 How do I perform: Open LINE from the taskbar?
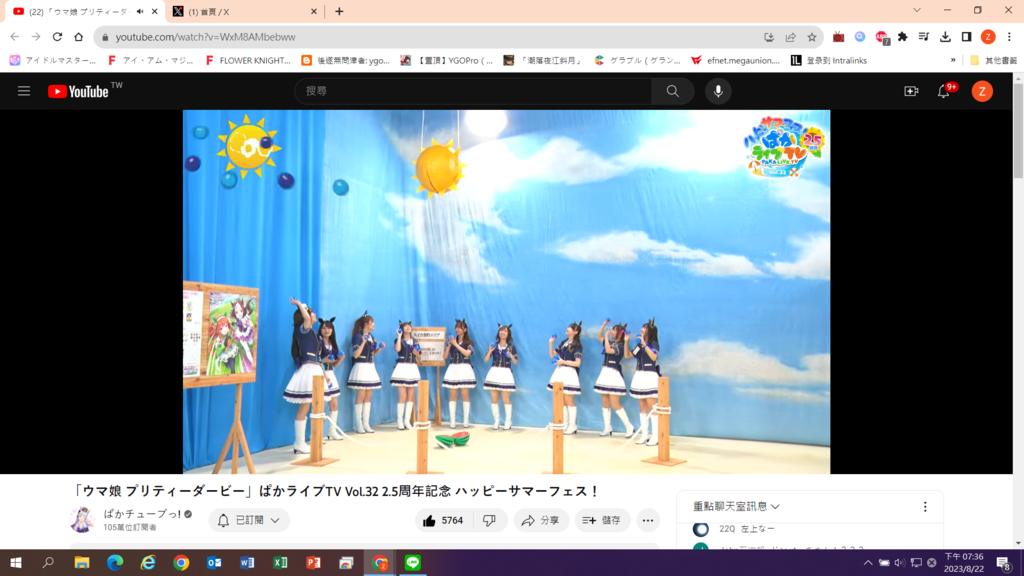413,562
